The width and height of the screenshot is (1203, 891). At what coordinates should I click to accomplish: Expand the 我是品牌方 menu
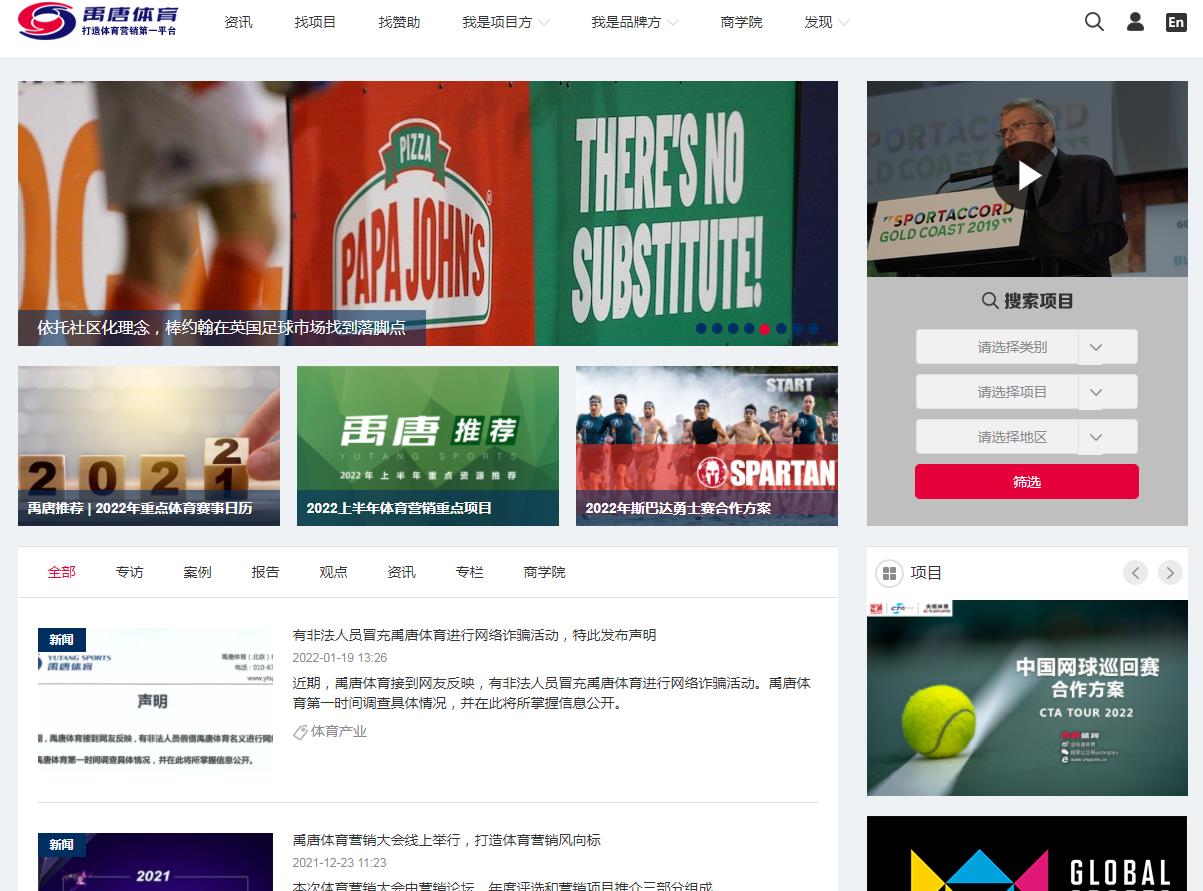click(634, 22)
